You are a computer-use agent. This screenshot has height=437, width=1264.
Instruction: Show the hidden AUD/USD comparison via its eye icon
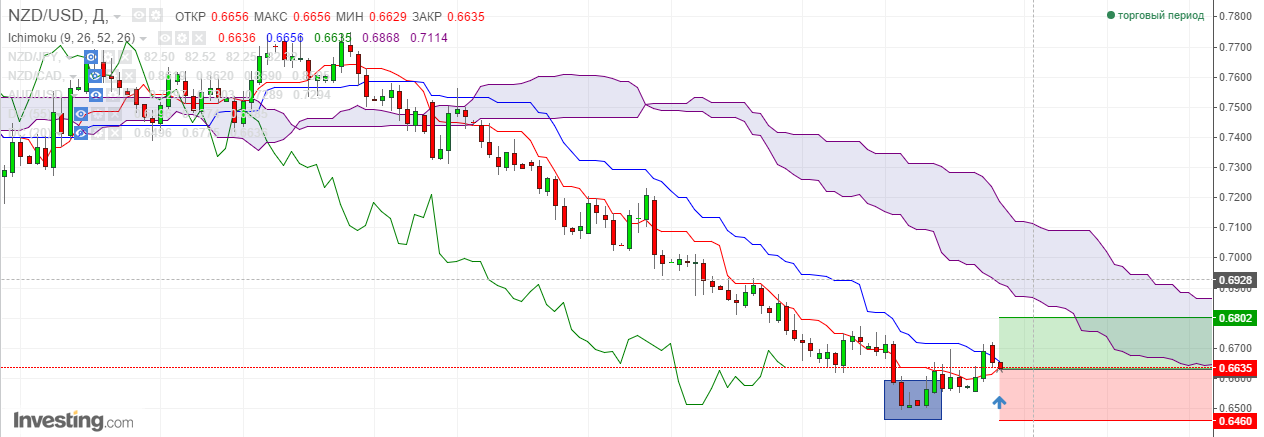[x=95, y=95]
